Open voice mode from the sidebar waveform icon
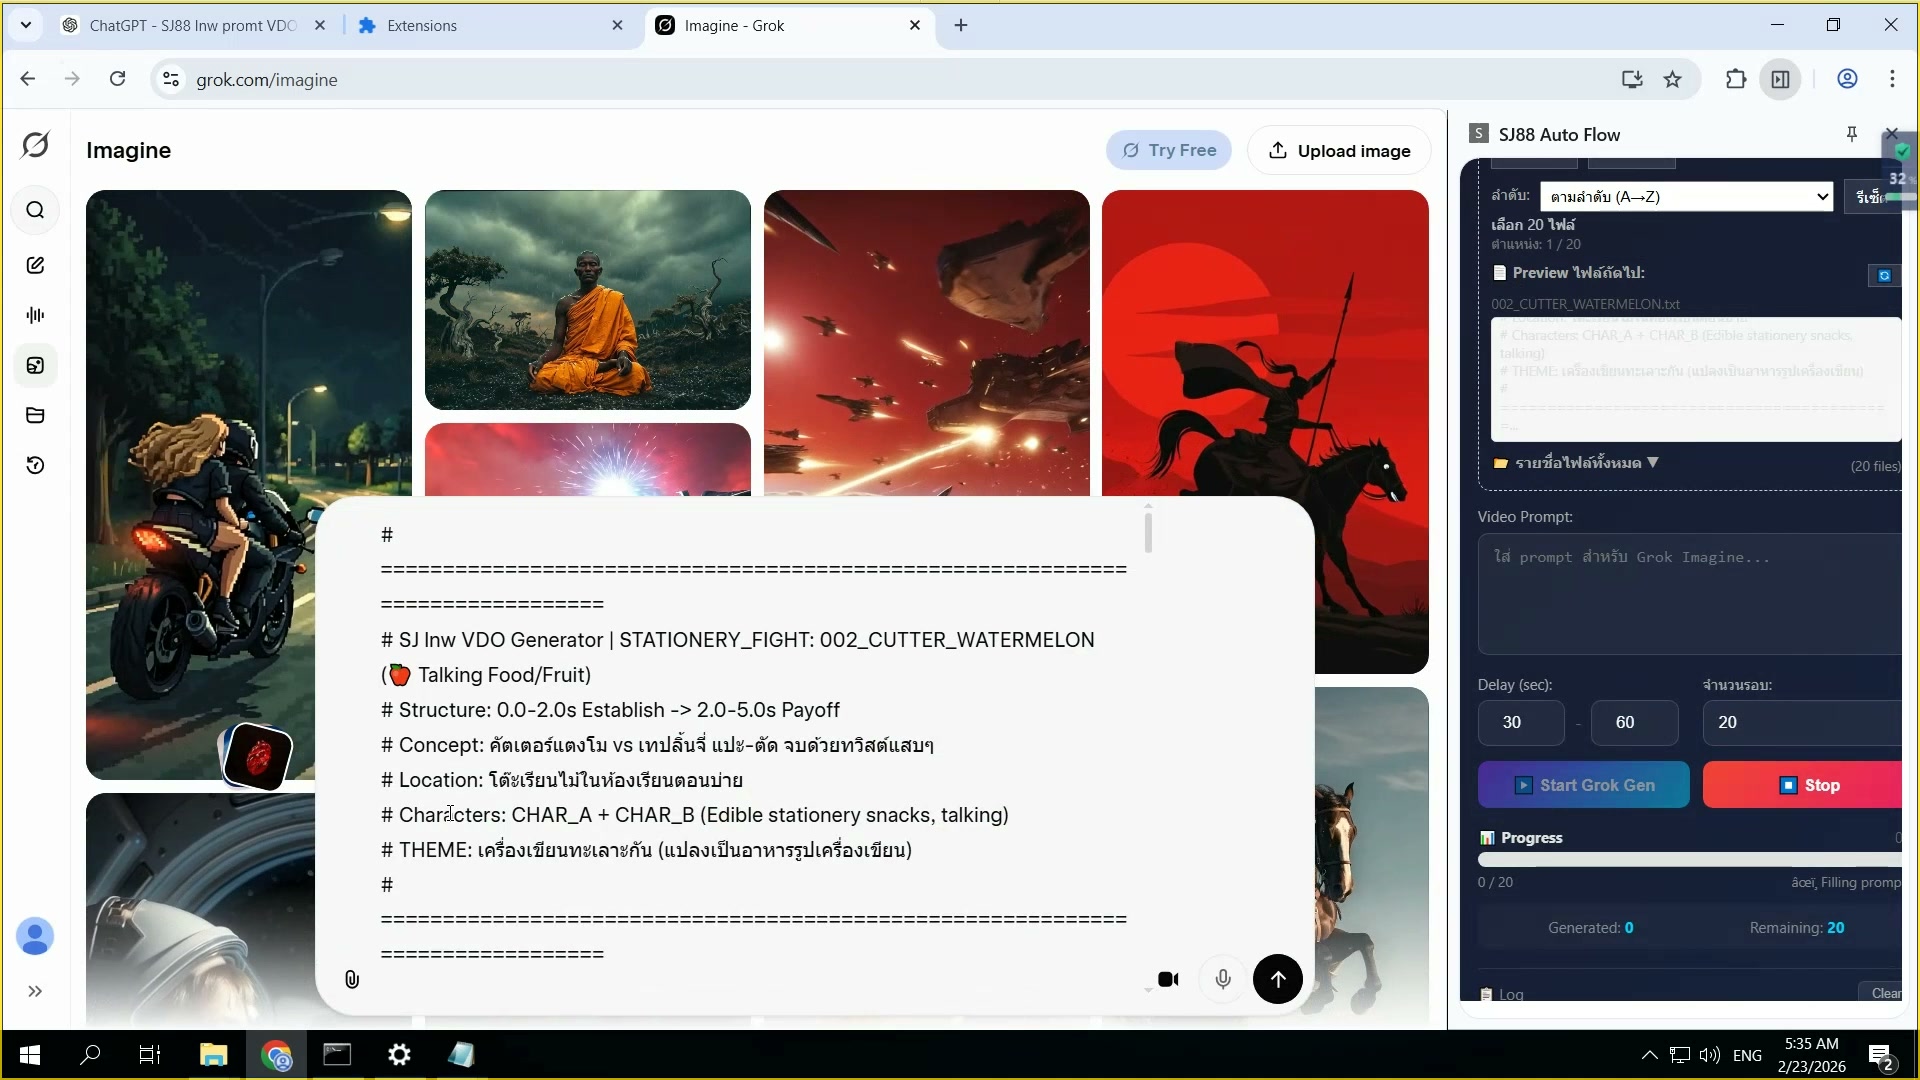This screenshot has width=1920, height=1080. (36, 314)
